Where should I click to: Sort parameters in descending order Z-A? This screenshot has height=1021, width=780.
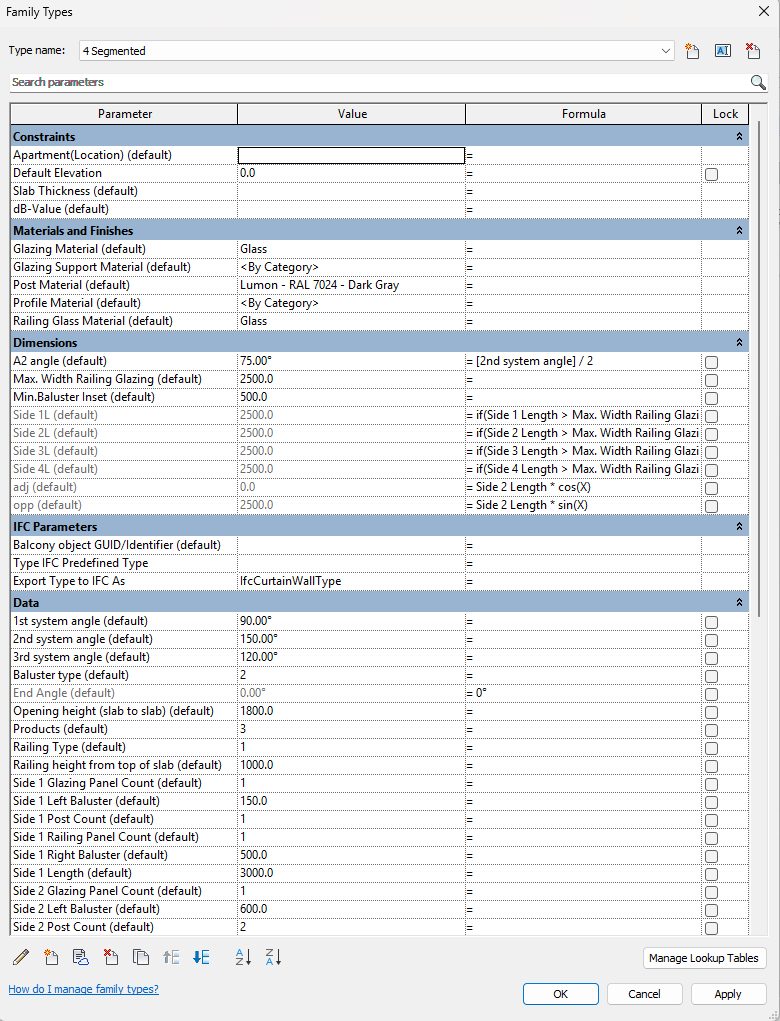[x=273, y=957]
